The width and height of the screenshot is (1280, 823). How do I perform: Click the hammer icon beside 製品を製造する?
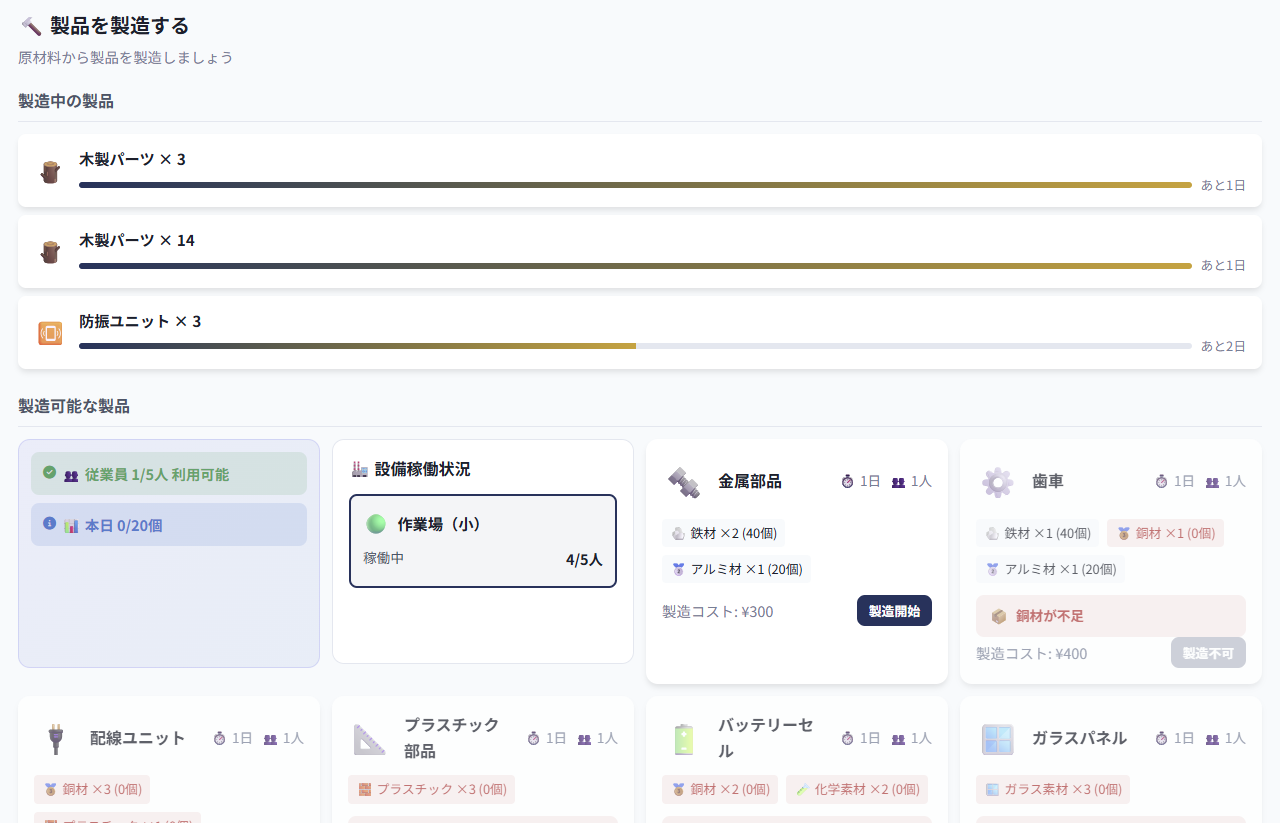coord(31,26)
